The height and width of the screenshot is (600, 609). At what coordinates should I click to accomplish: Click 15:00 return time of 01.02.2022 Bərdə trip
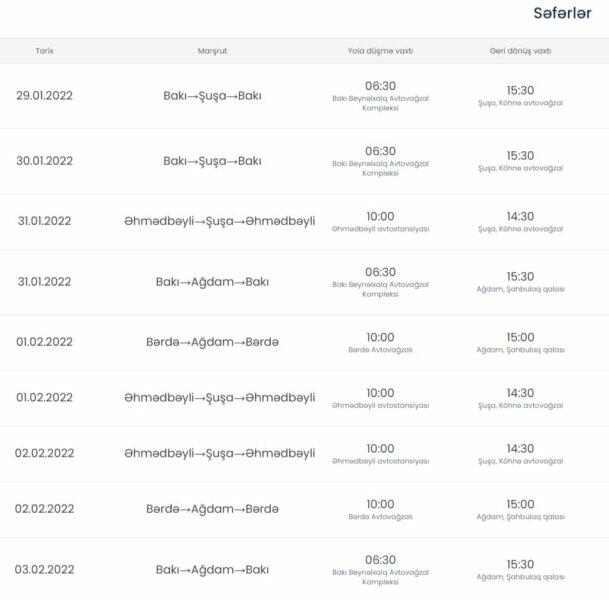click(x=520, y=337)
